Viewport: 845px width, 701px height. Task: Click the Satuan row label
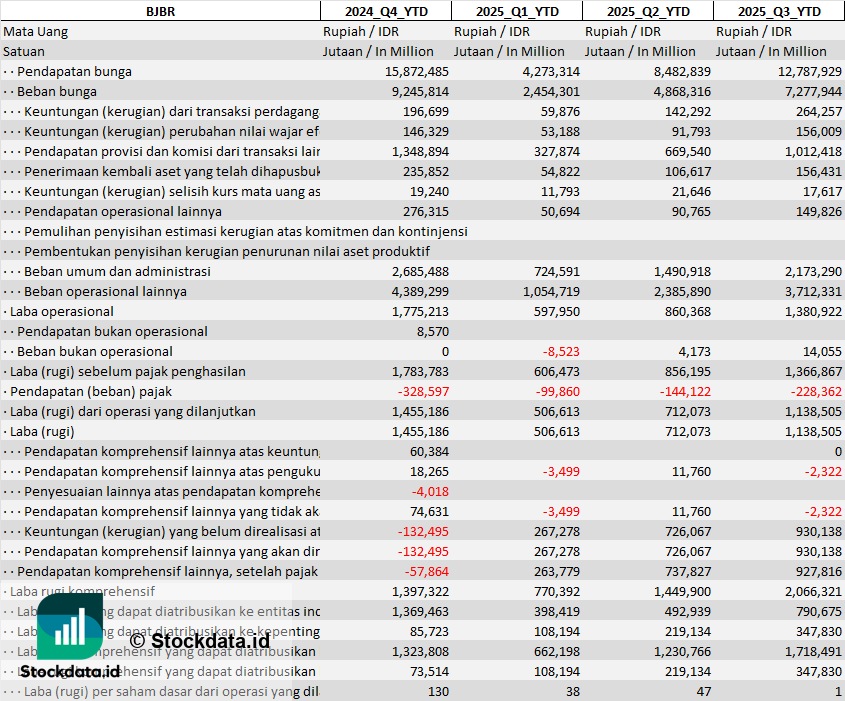[24, 51]
